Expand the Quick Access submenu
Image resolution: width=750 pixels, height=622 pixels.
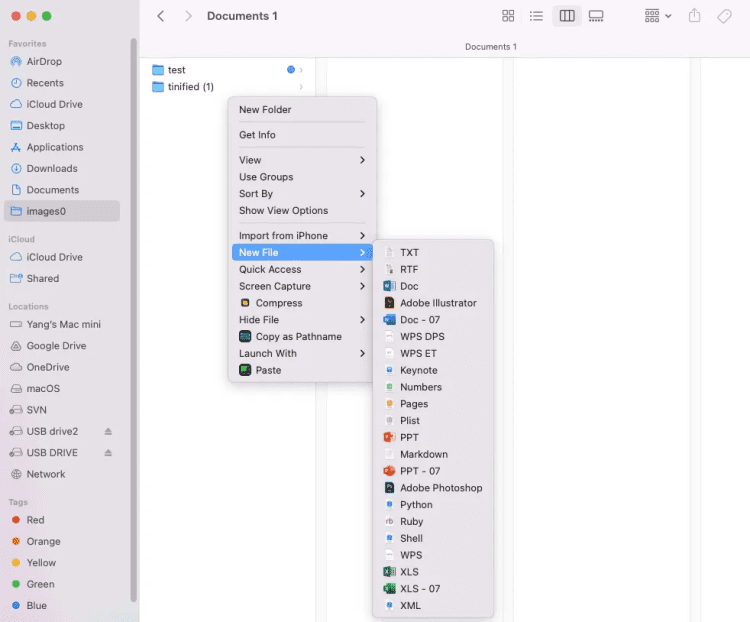tap(302, 269)
